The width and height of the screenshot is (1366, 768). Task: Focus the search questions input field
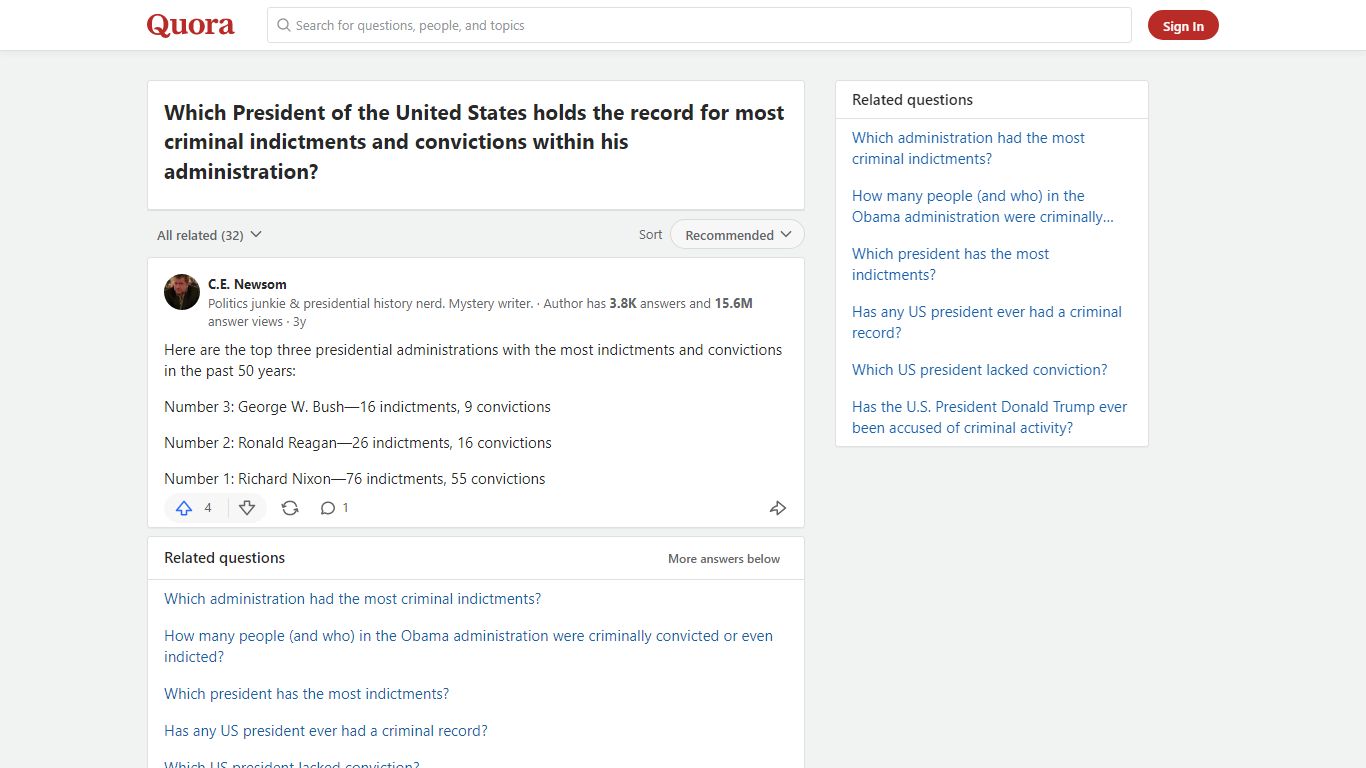[699, 25]
